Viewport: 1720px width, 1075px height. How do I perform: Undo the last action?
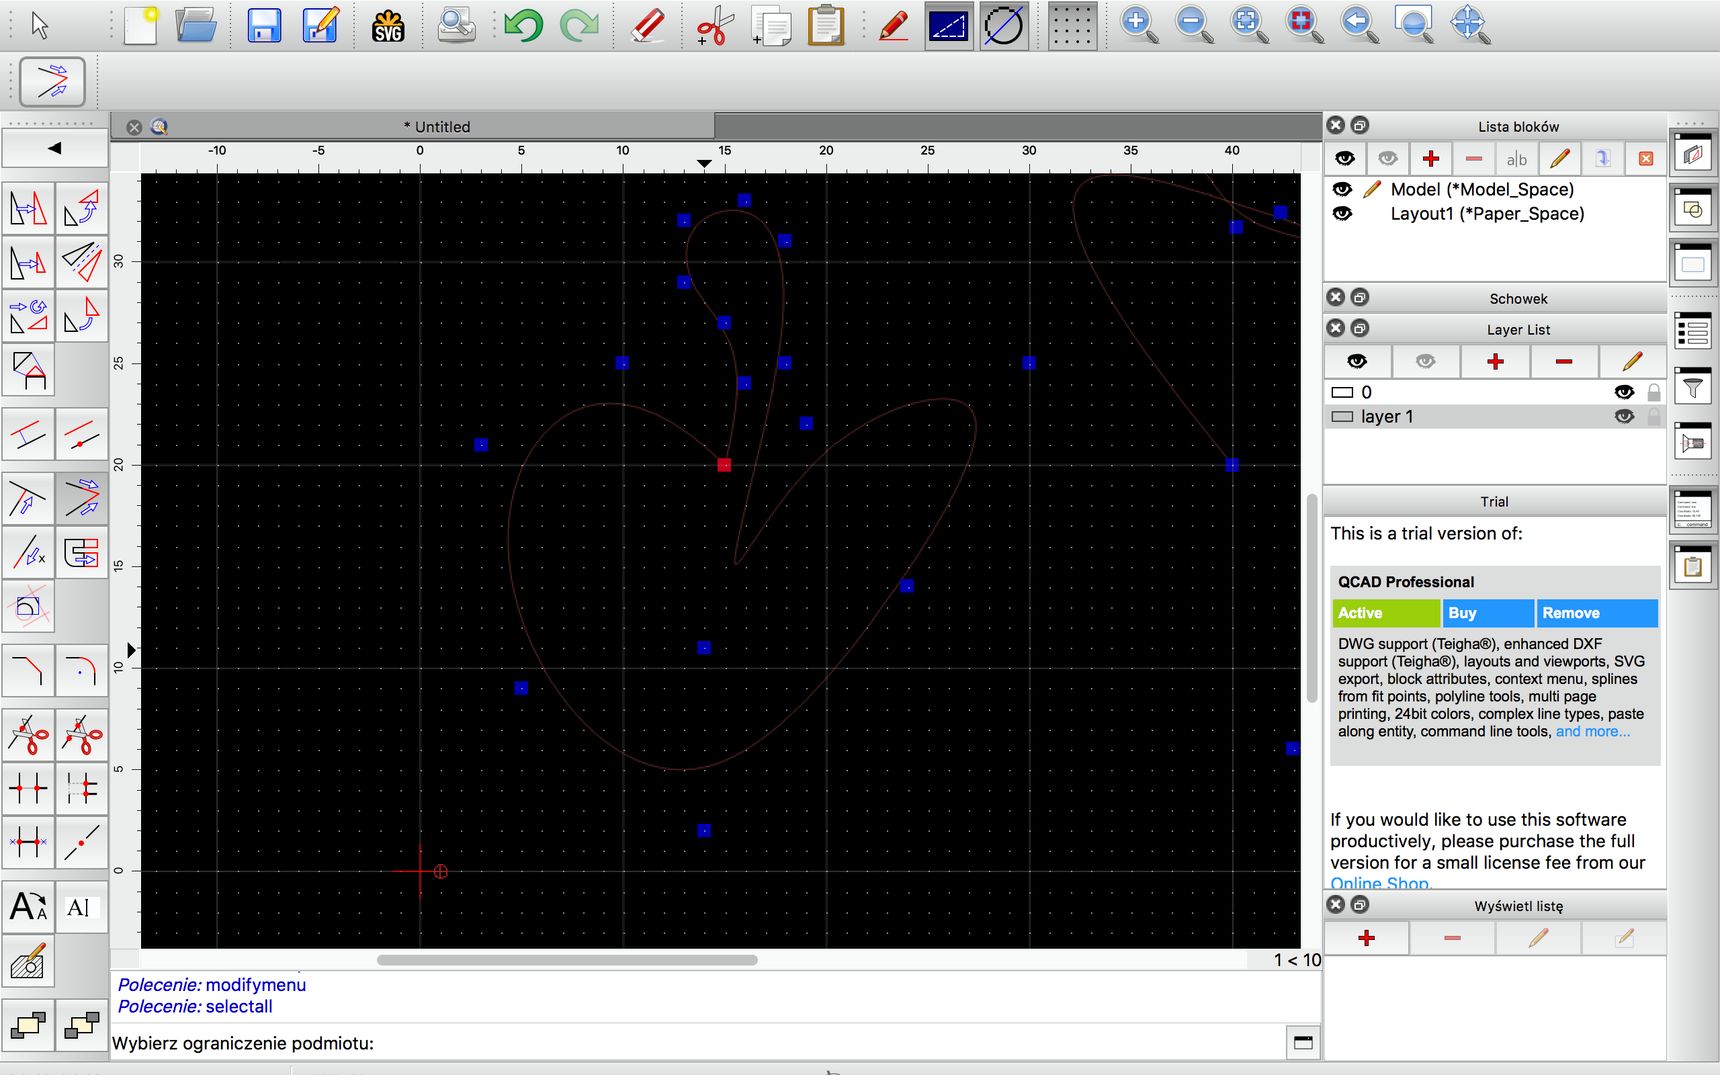523,25
